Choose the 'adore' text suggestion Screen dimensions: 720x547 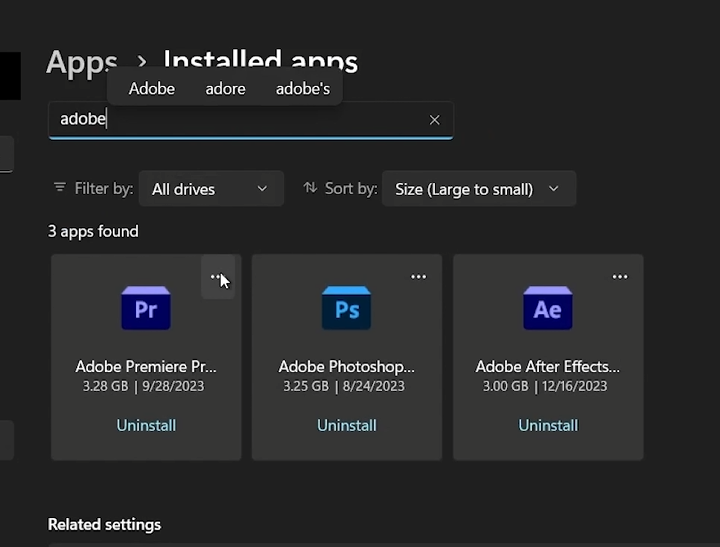[x=225, y=89]
